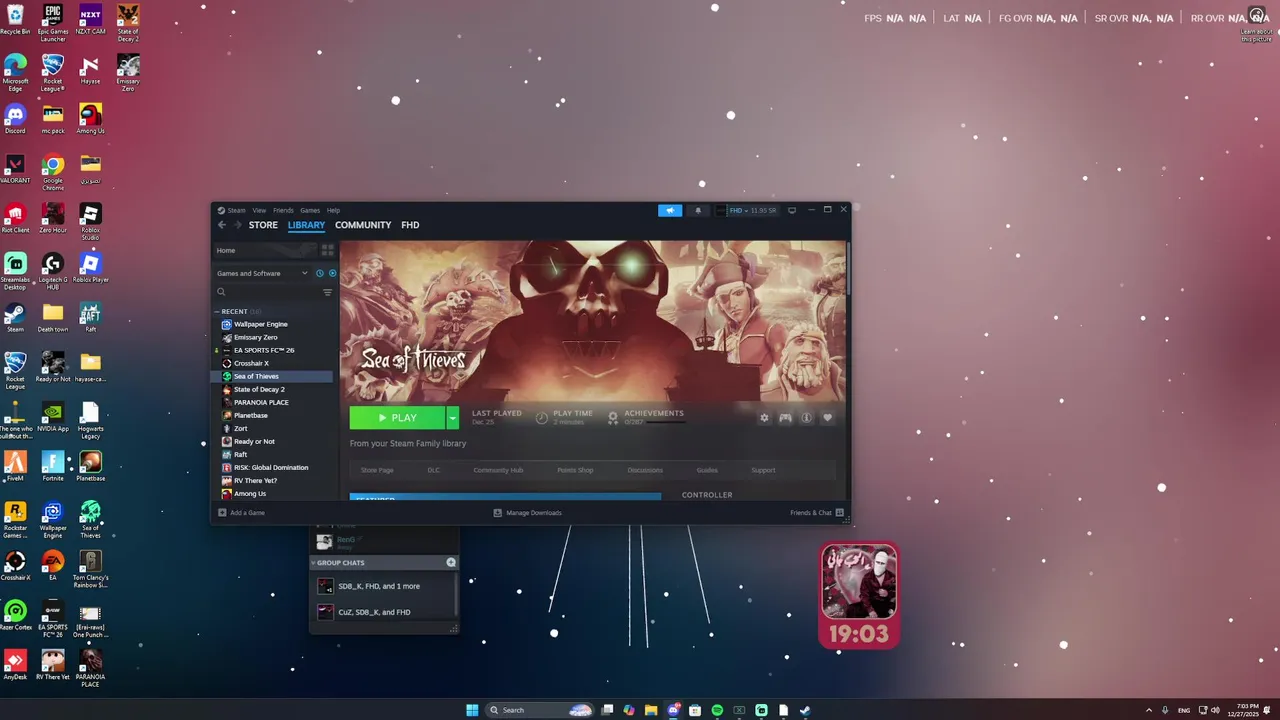The height and width of the screenshot is (720, 1280).
Task: Open Manage Downloads
Action: click(527, 513)
